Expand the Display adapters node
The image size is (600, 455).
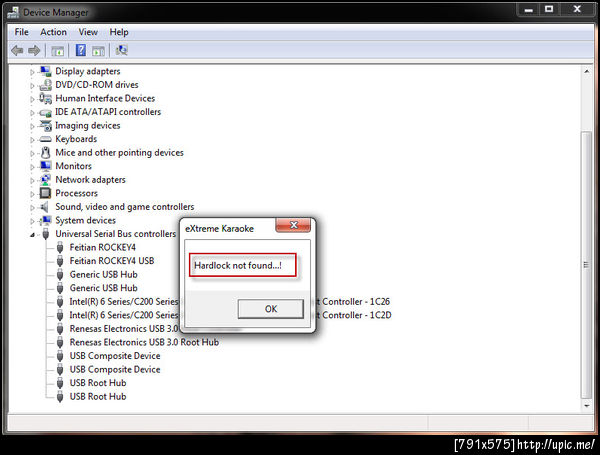pyautogui.click(x=33, y=72)
